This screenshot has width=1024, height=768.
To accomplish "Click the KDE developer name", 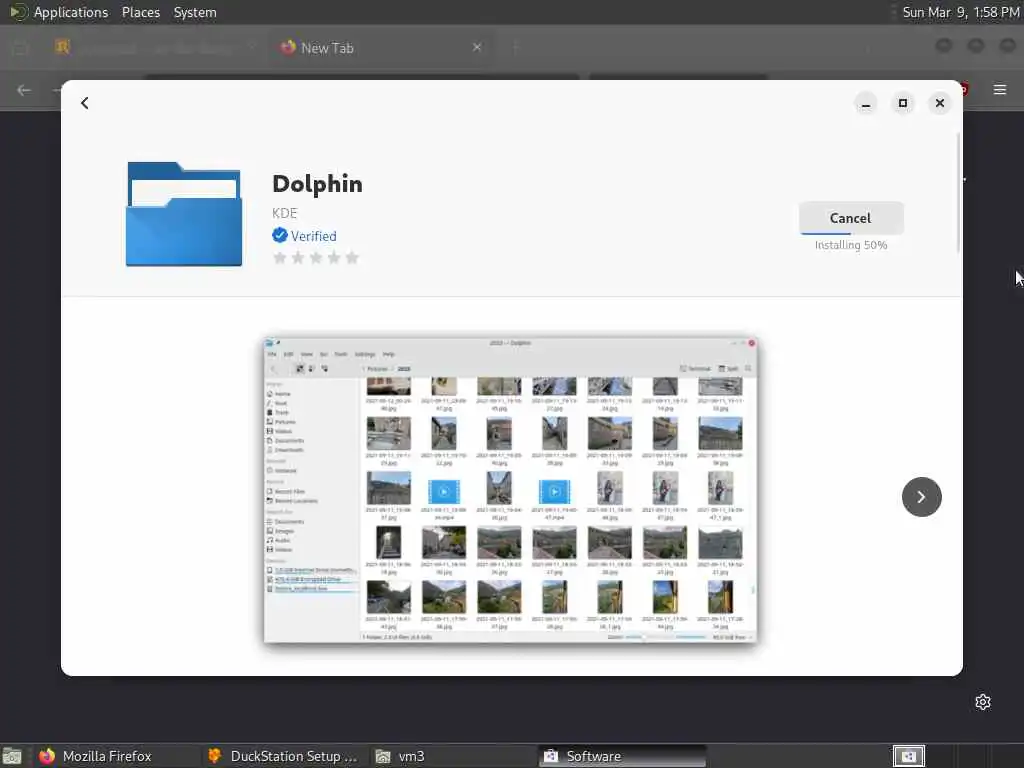I will 285,213.
